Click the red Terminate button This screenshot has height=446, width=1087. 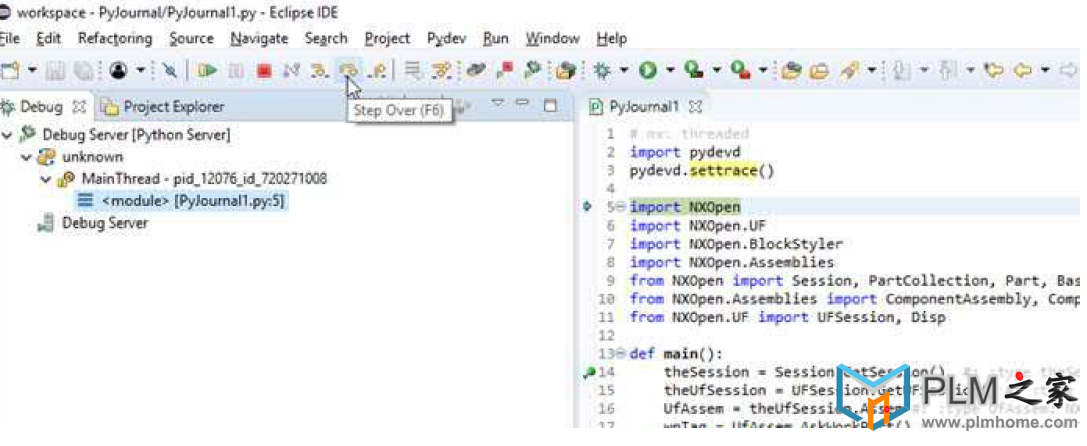click(263, 69)
